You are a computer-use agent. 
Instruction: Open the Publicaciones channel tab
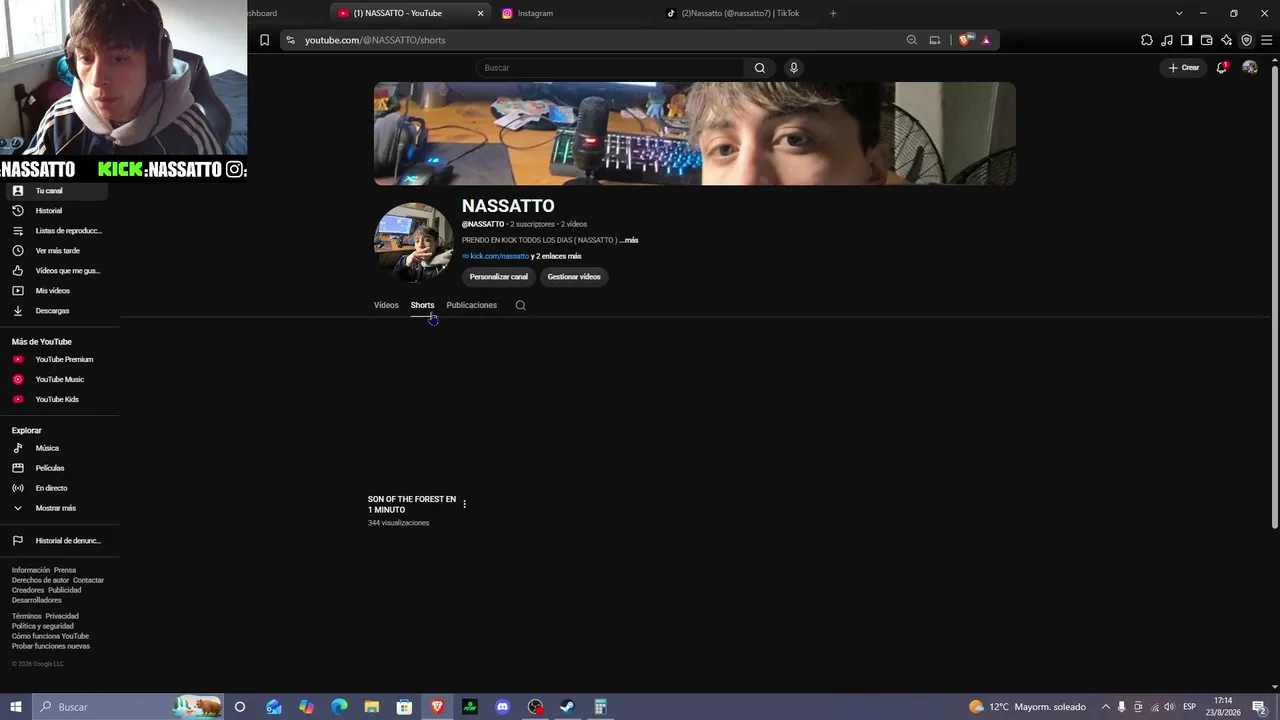click(472, 305)
